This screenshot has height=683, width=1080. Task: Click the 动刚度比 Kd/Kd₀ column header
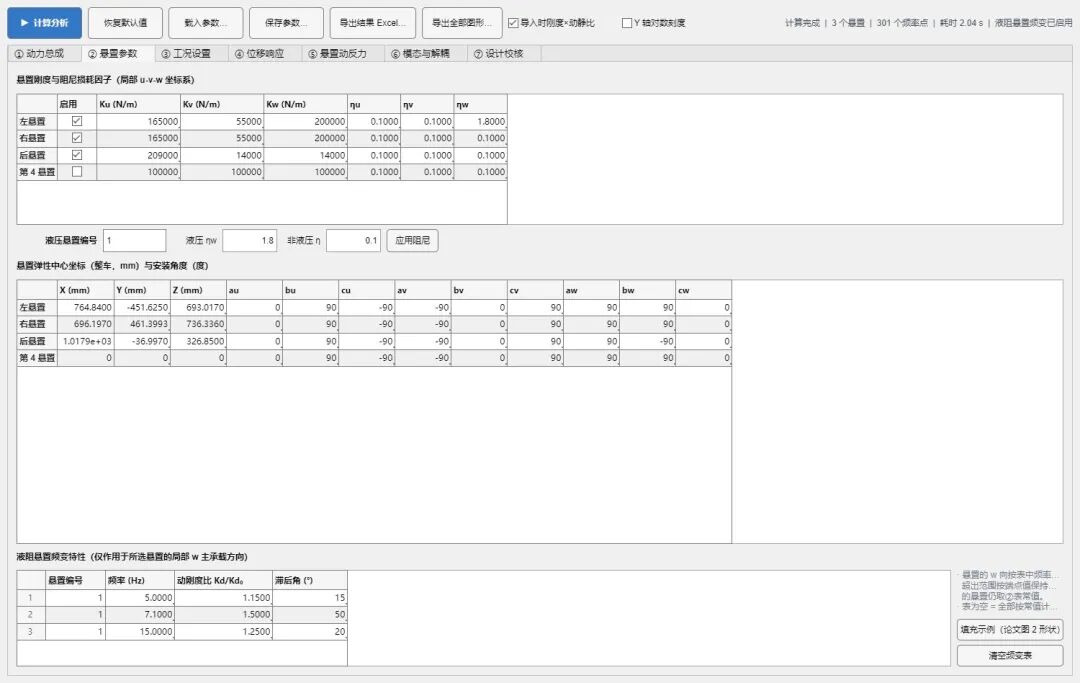[224, 580]
